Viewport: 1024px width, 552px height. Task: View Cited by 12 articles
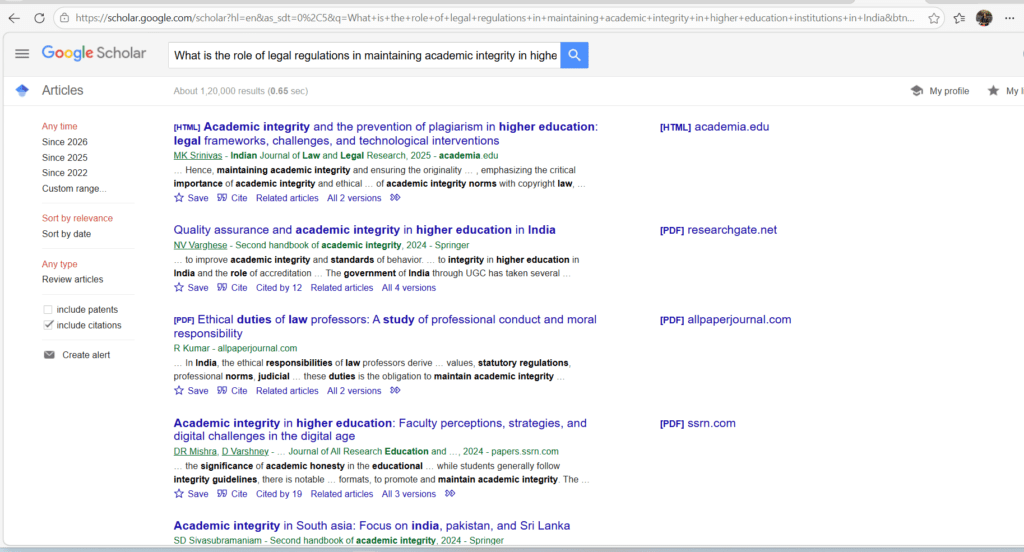pos(279,287)
